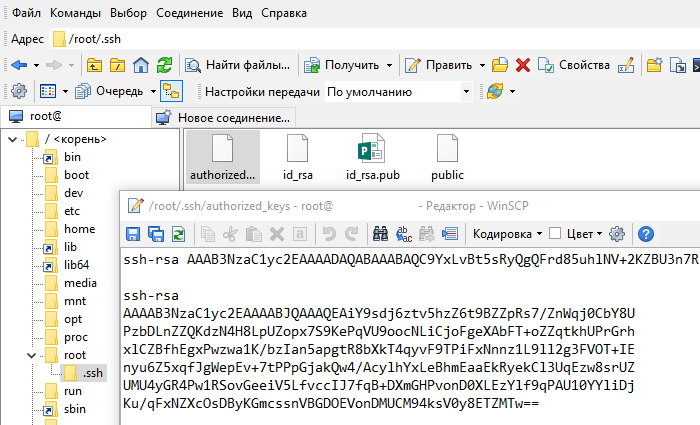Open selected file with folder icon
The image size is (700, 425).
500,65
